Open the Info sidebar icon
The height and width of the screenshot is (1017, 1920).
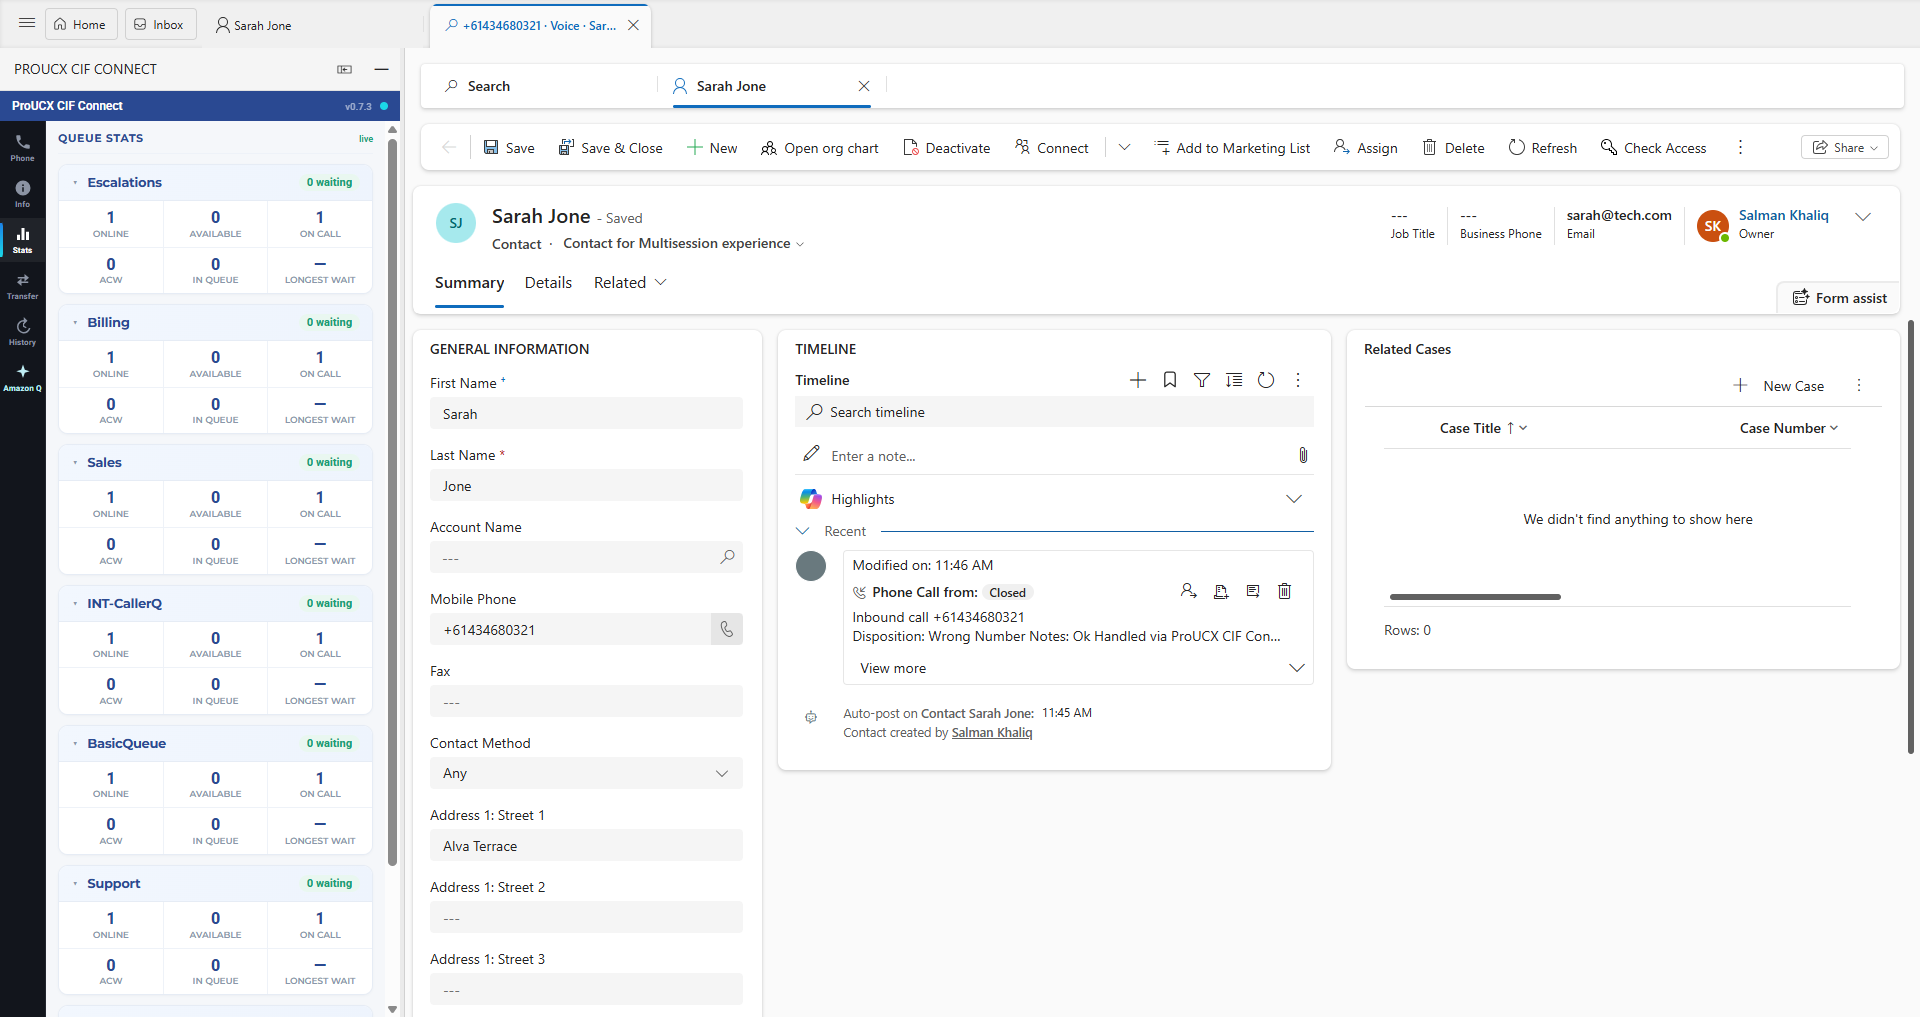22,193
